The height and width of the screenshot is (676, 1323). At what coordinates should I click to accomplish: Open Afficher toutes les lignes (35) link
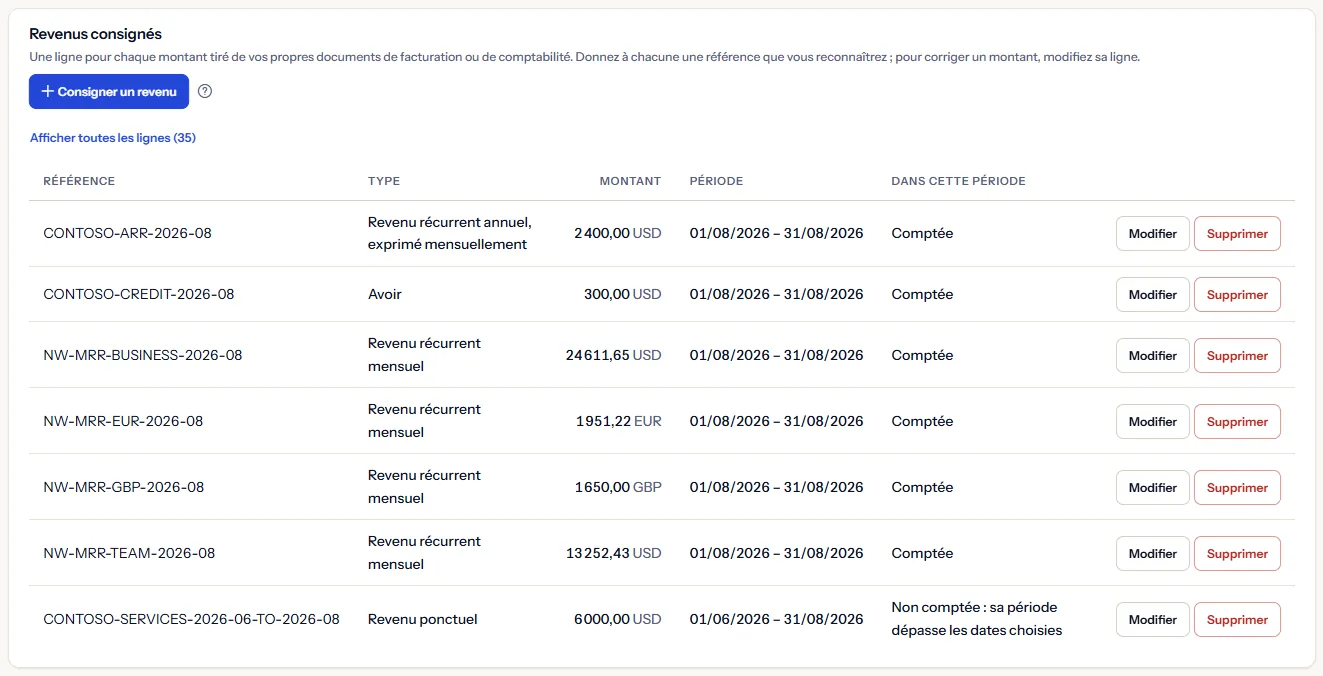(x=113, y=138)
